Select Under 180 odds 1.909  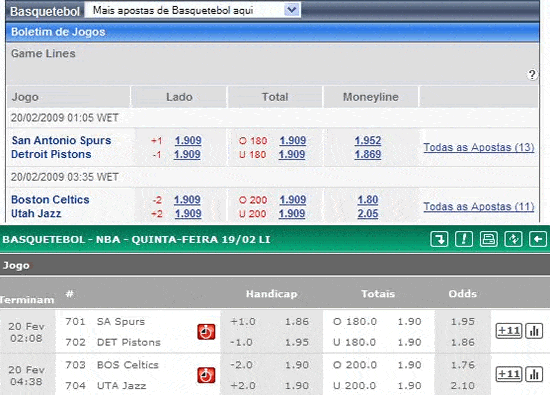[292, 154]
